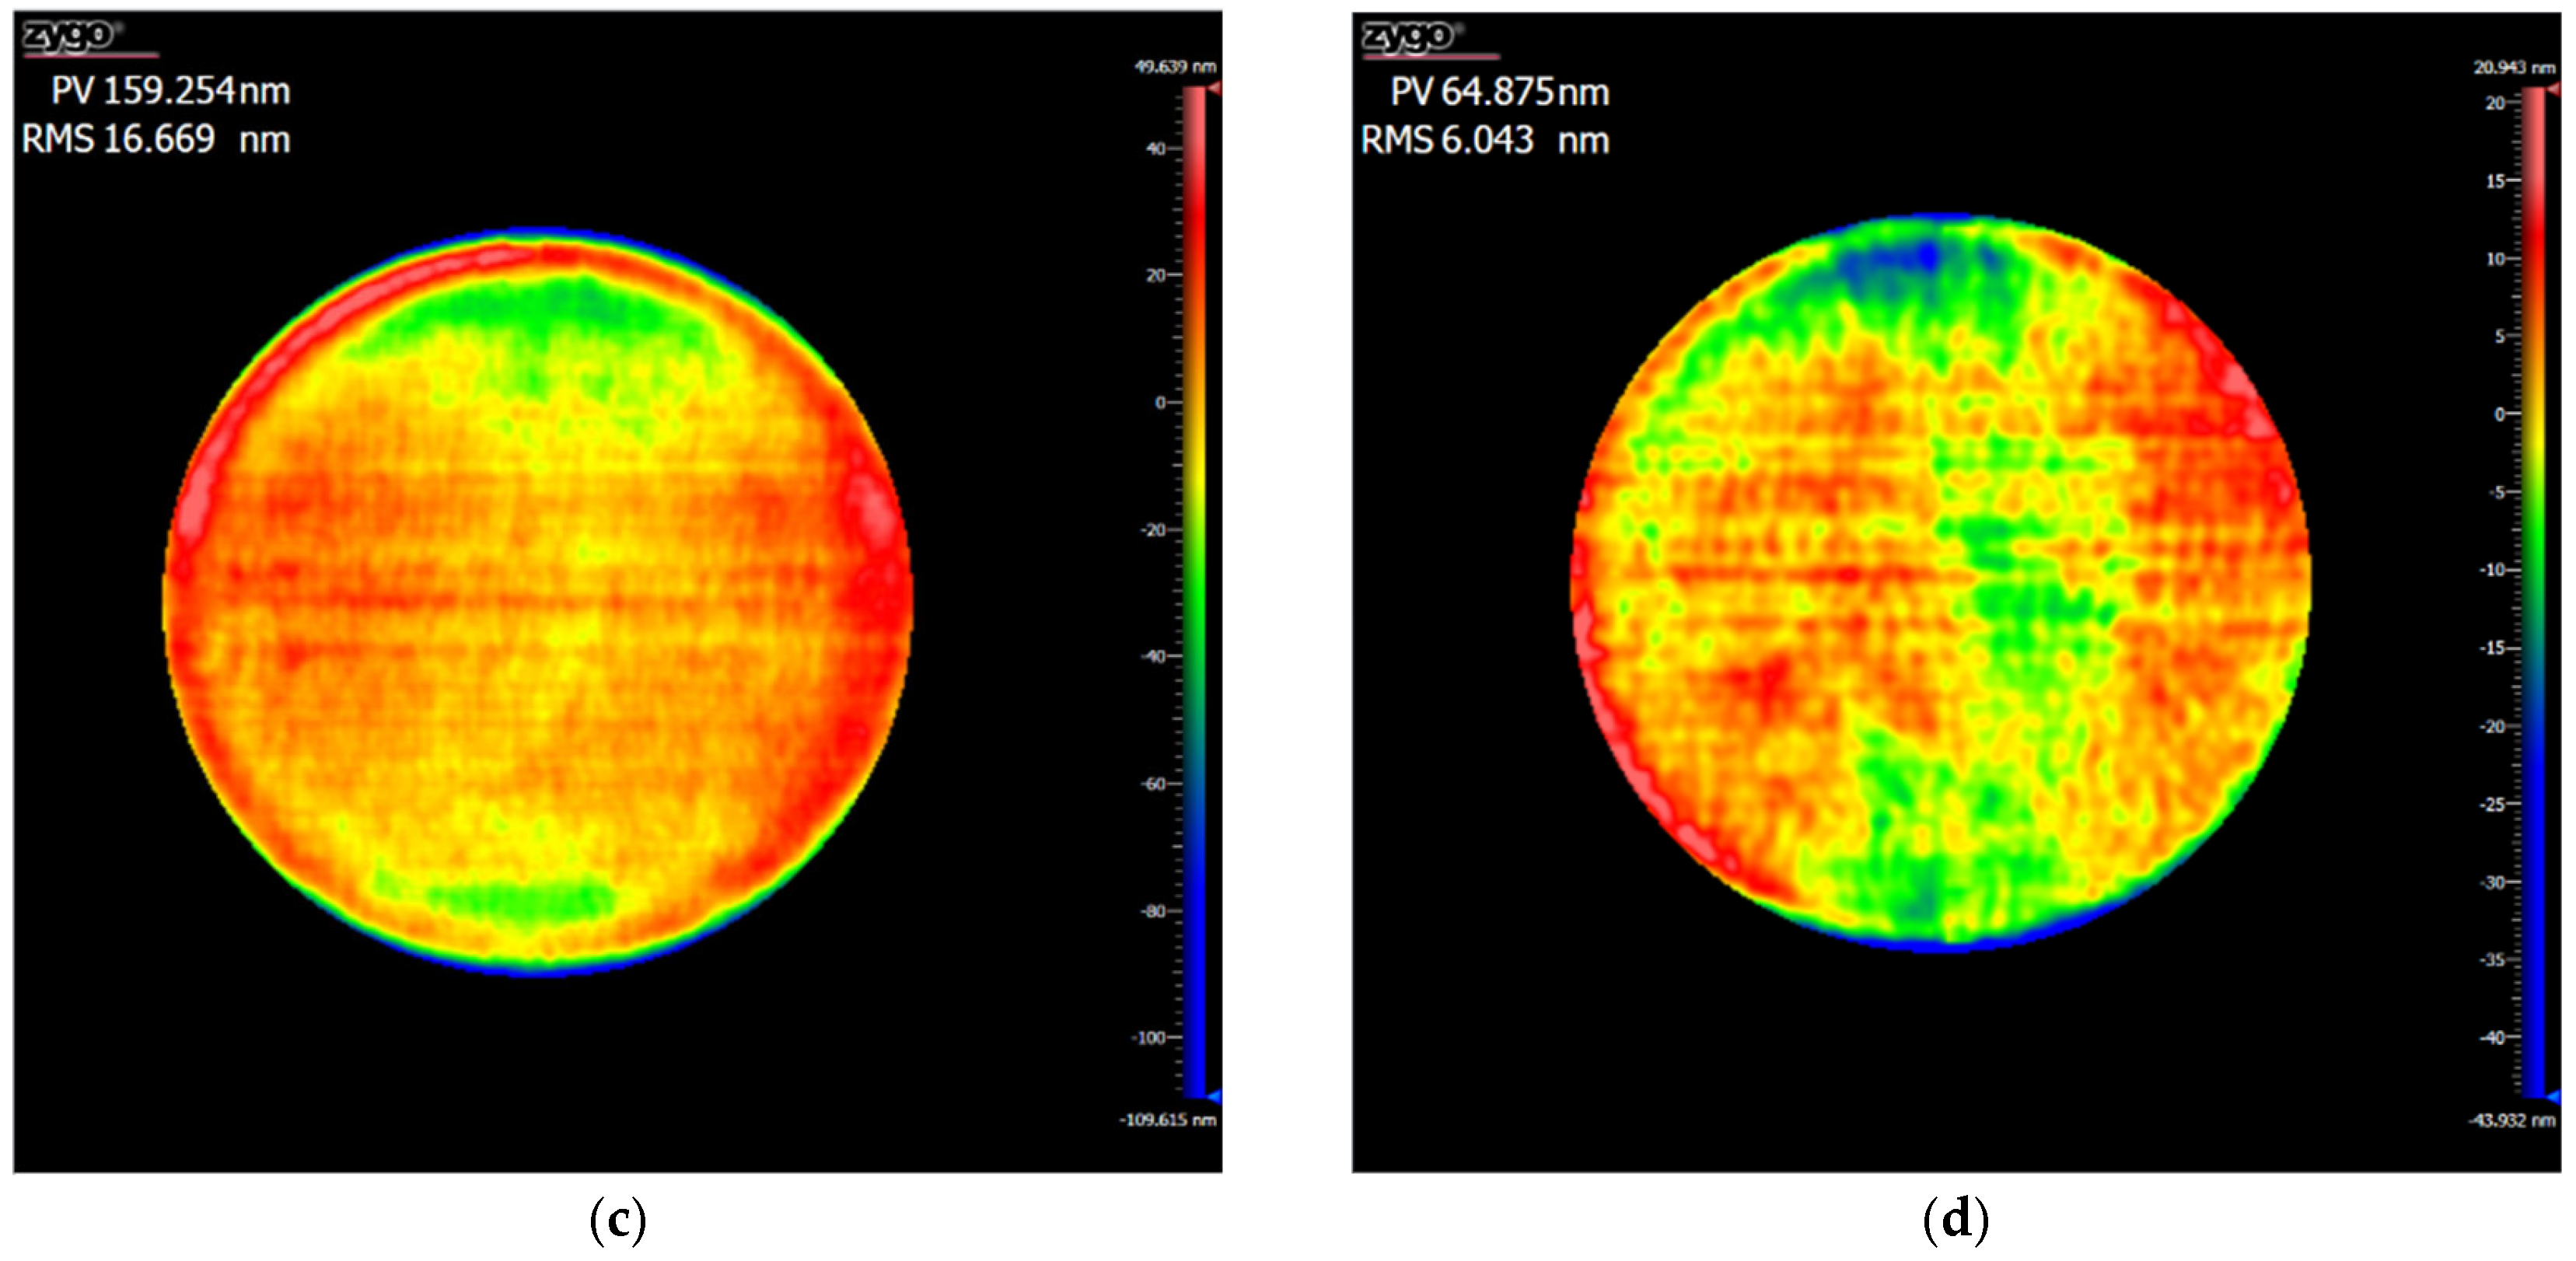The width and height of the screenshot is (2576, 1261).
Task: Select the PV 159.254 nm readout
Action: pos(170,91)
